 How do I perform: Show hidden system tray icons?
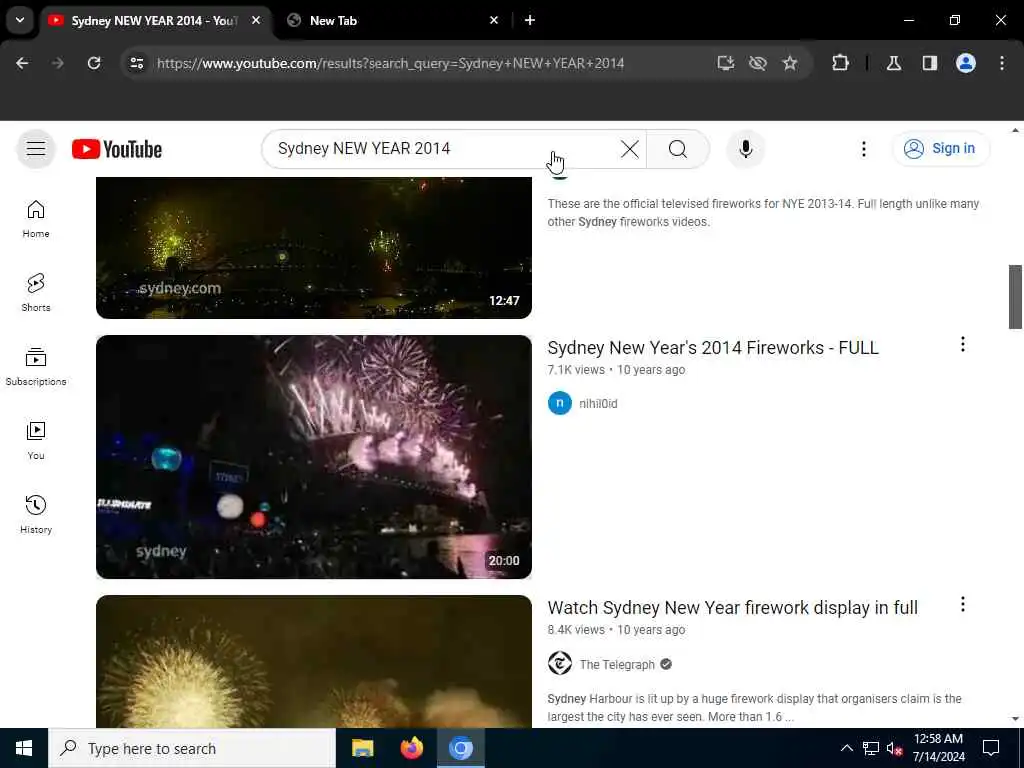[846, 748]
